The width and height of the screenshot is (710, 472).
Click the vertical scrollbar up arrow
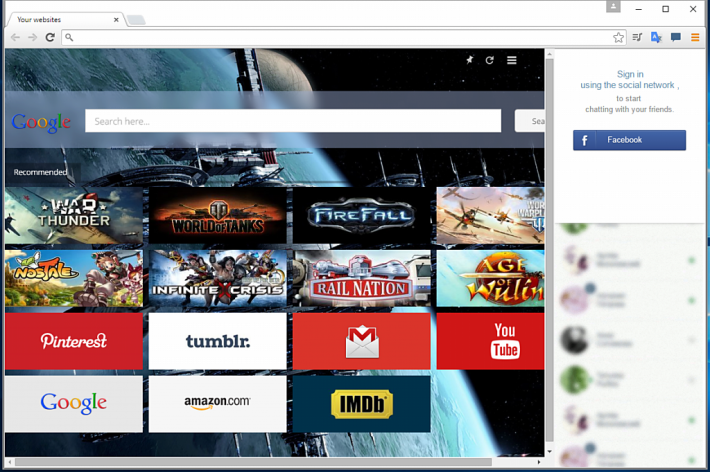click(549, 54)
